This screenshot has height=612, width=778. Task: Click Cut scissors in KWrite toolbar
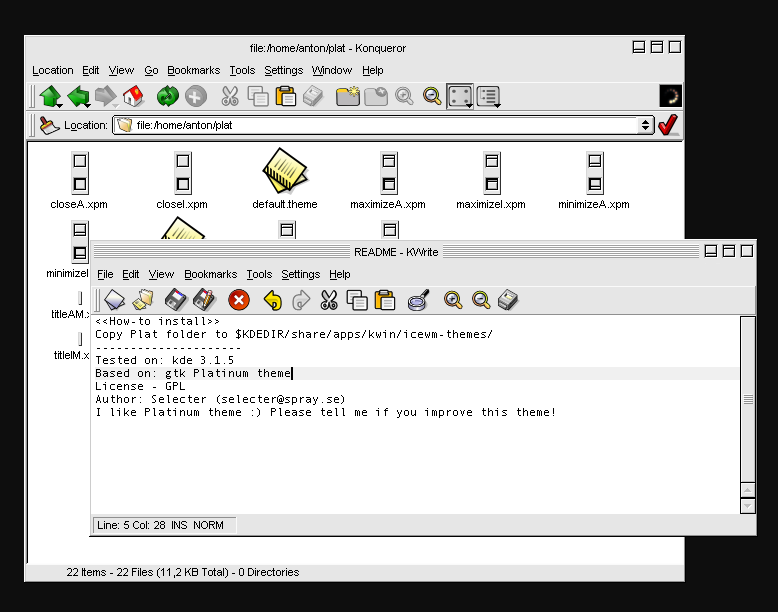(329, 300)
